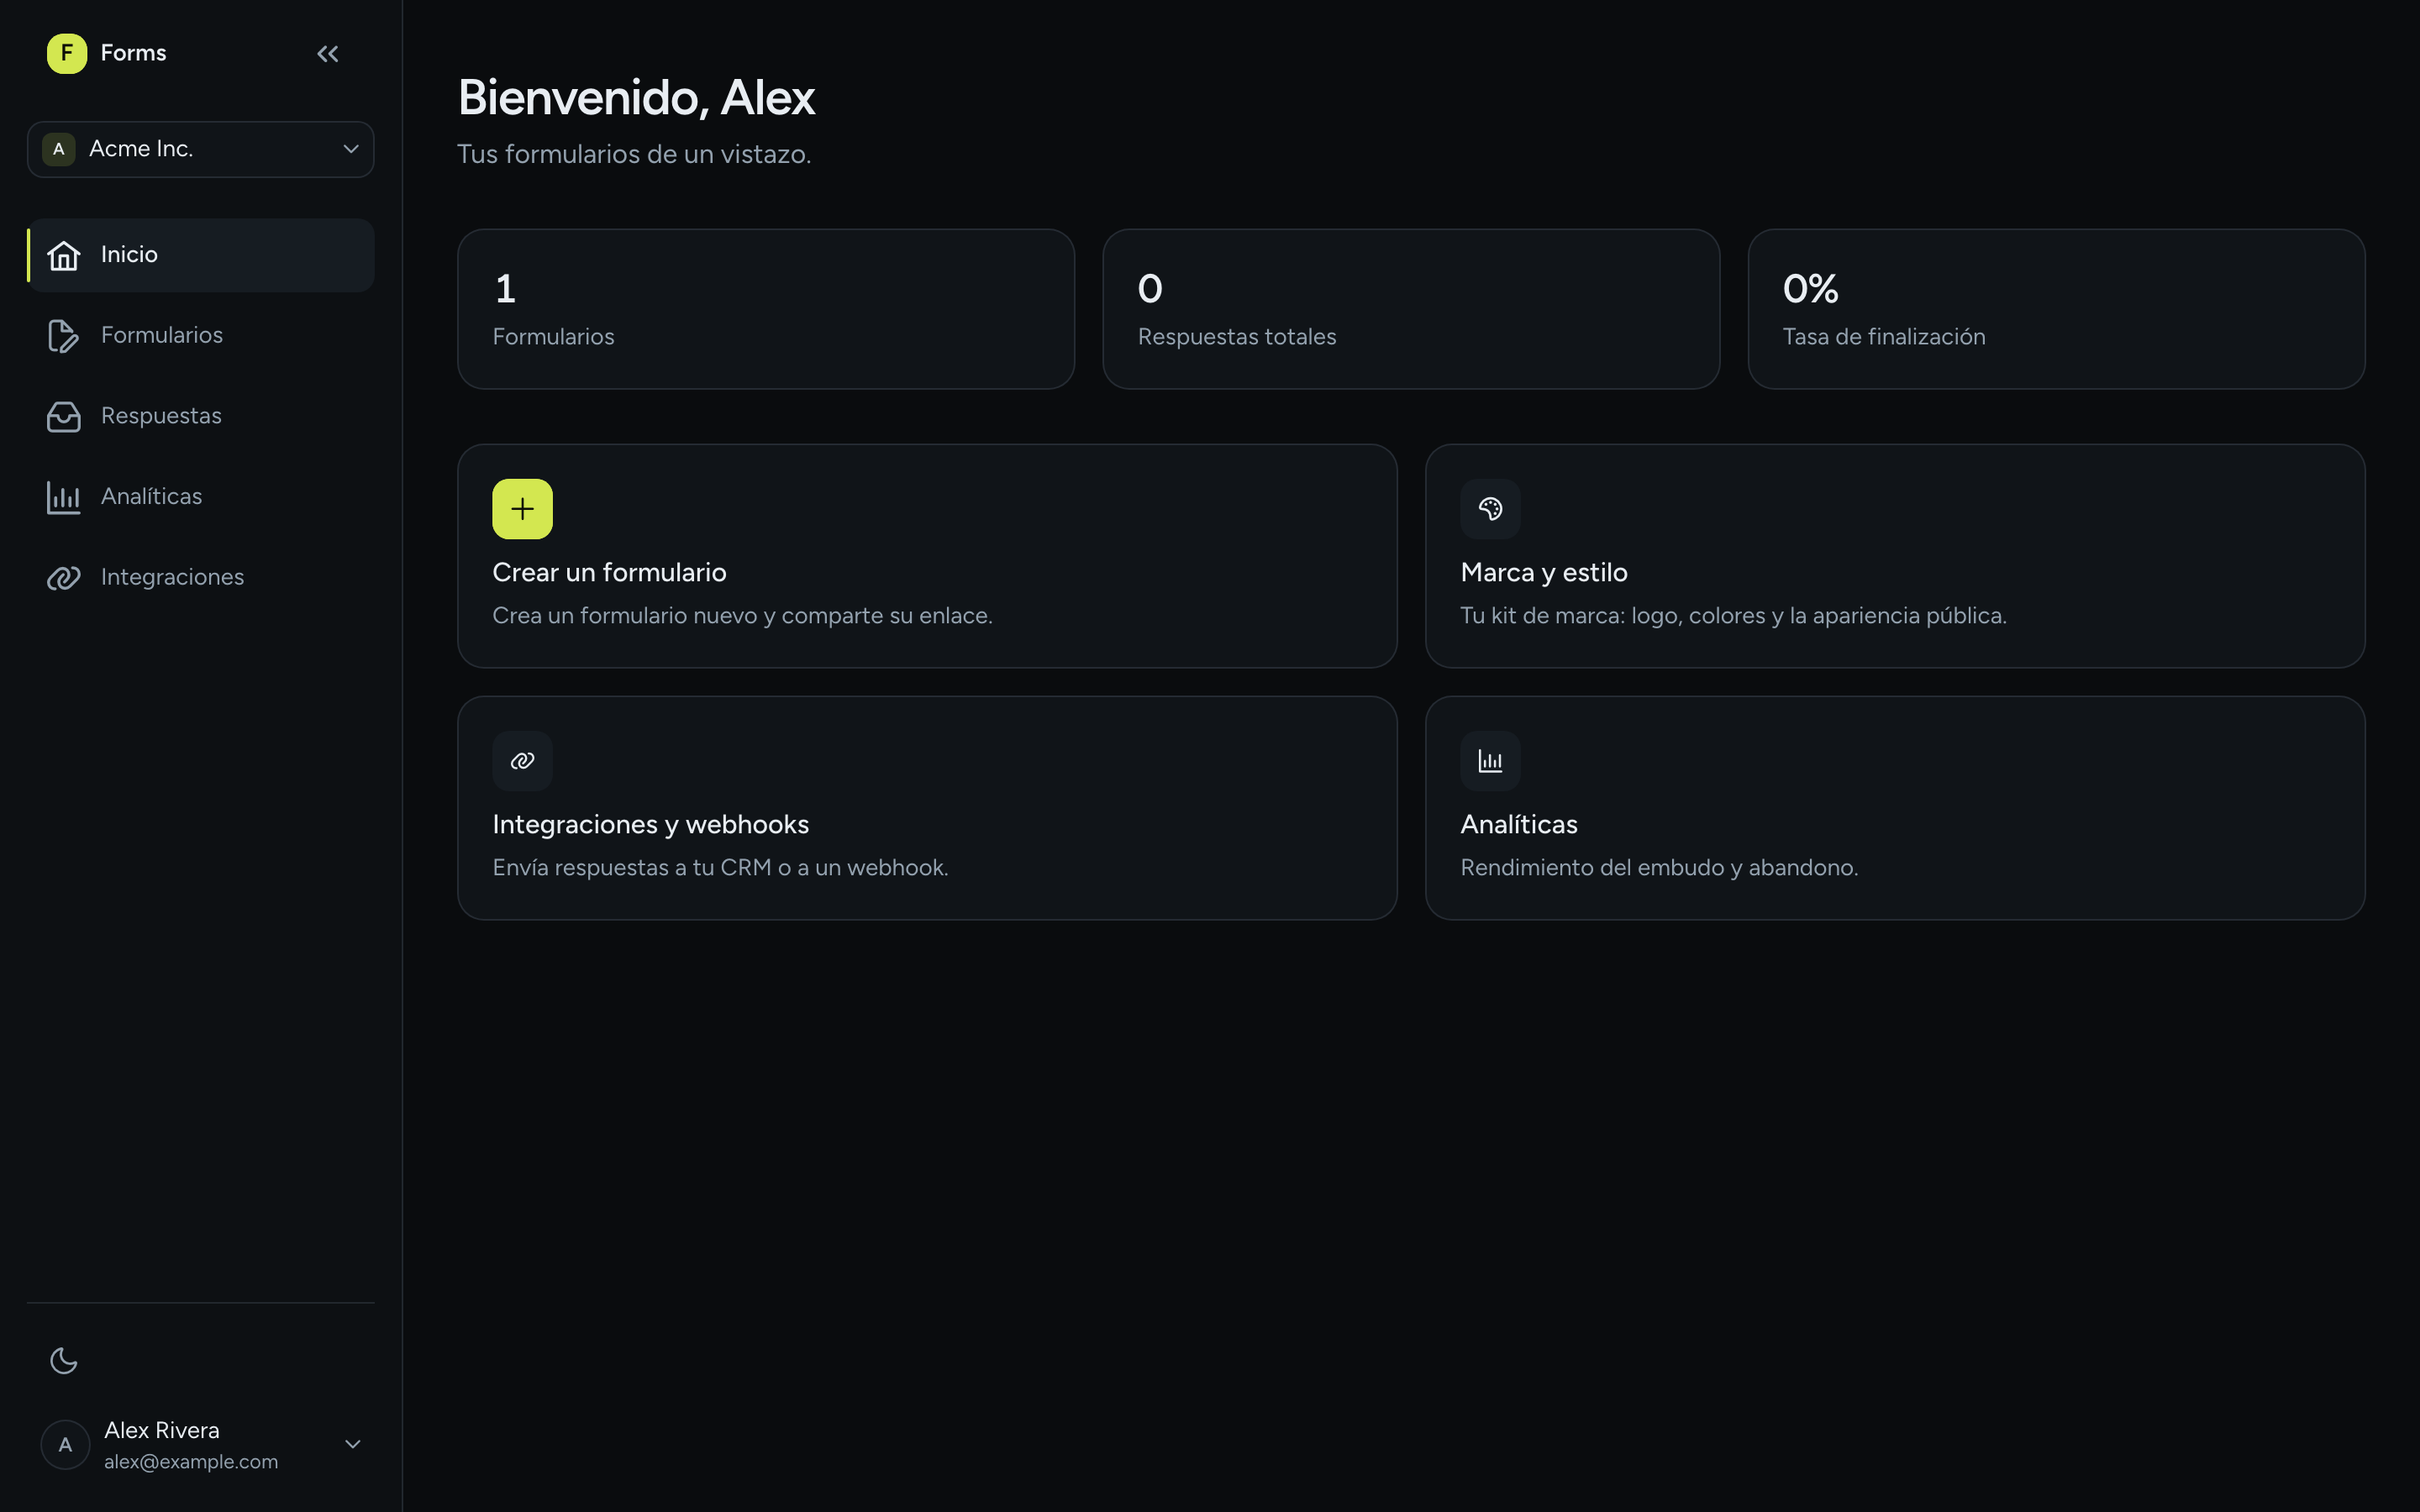Toggle dark mode with the moon icon
Image resolution: width=2420 pixels, height=1512 pixels.
[x=64, y=1360]
